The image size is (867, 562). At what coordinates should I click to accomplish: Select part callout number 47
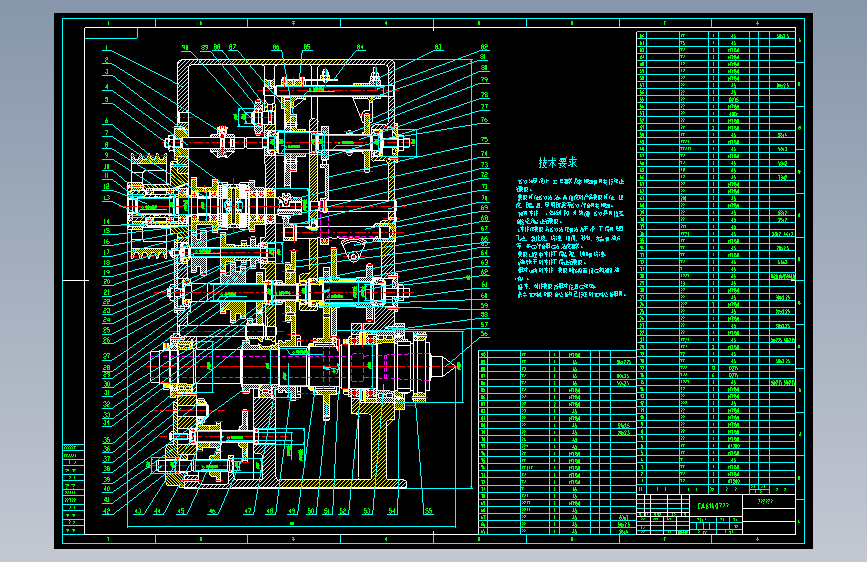point(248,511)
